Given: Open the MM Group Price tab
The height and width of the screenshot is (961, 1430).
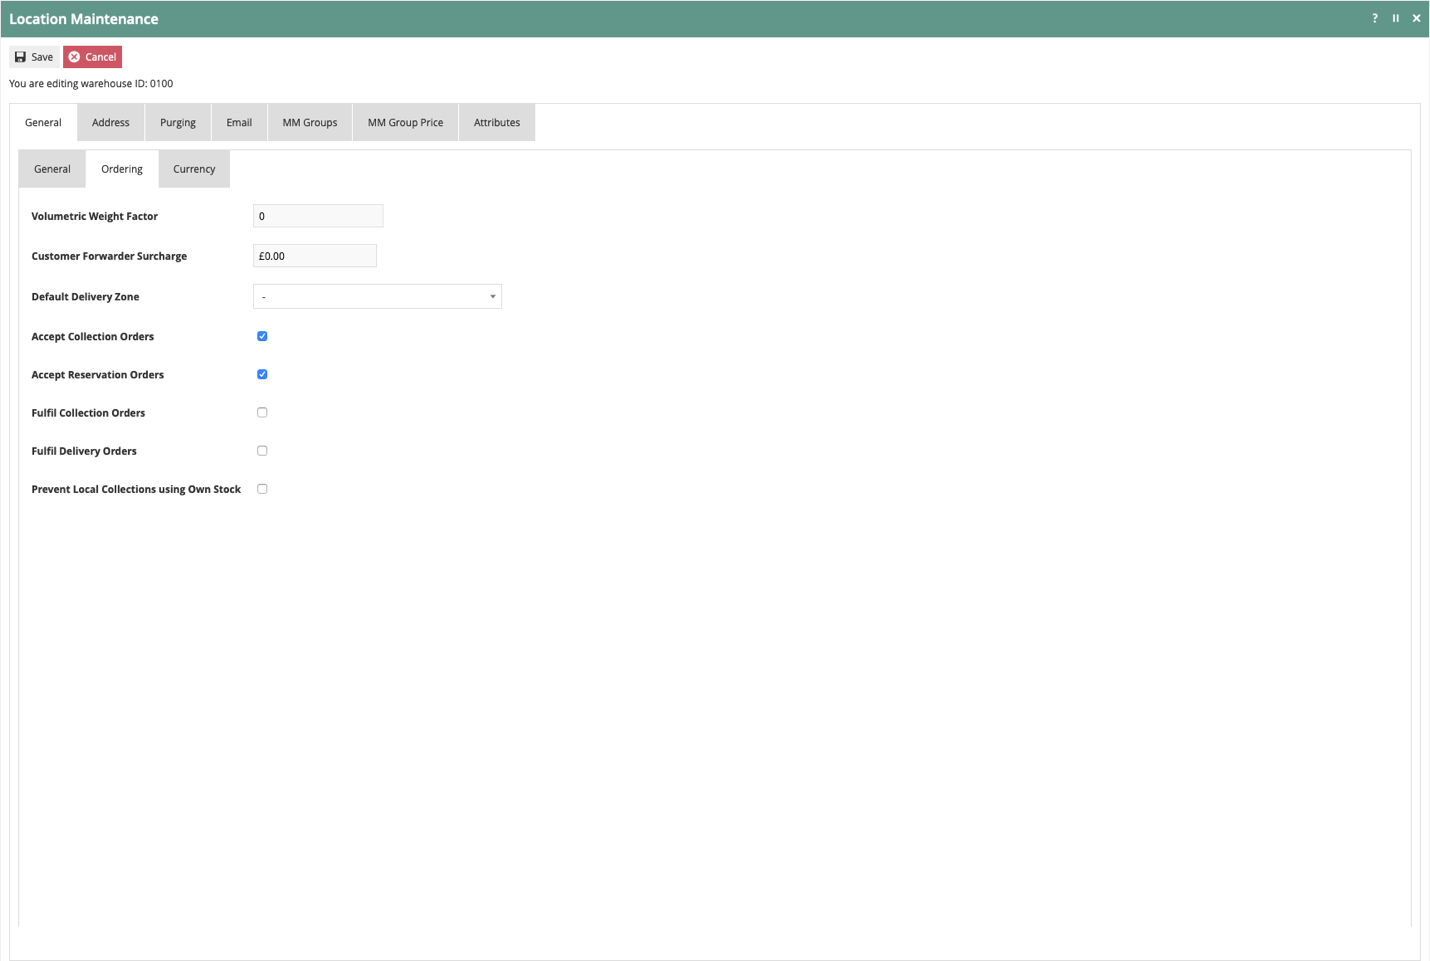Looking at the screenshot, I should tap(405, 122).
